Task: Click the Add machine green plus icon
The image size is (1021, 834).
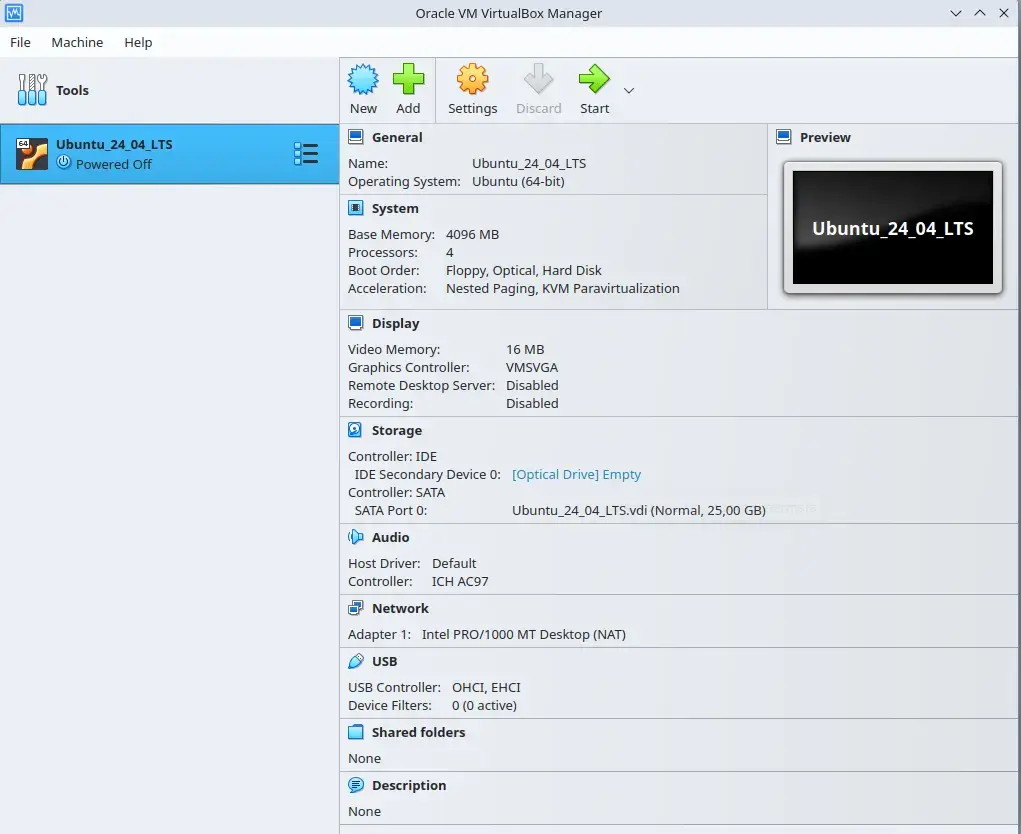Action: 408,80
